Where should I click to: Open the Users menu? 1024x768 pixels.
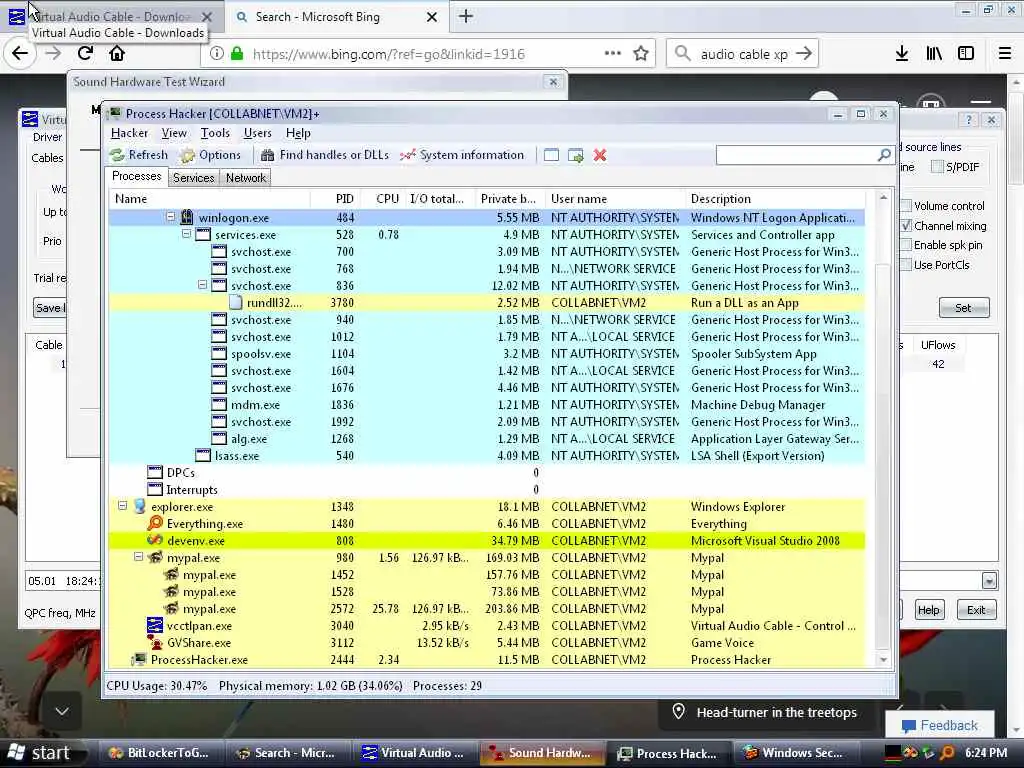[257, 133]
